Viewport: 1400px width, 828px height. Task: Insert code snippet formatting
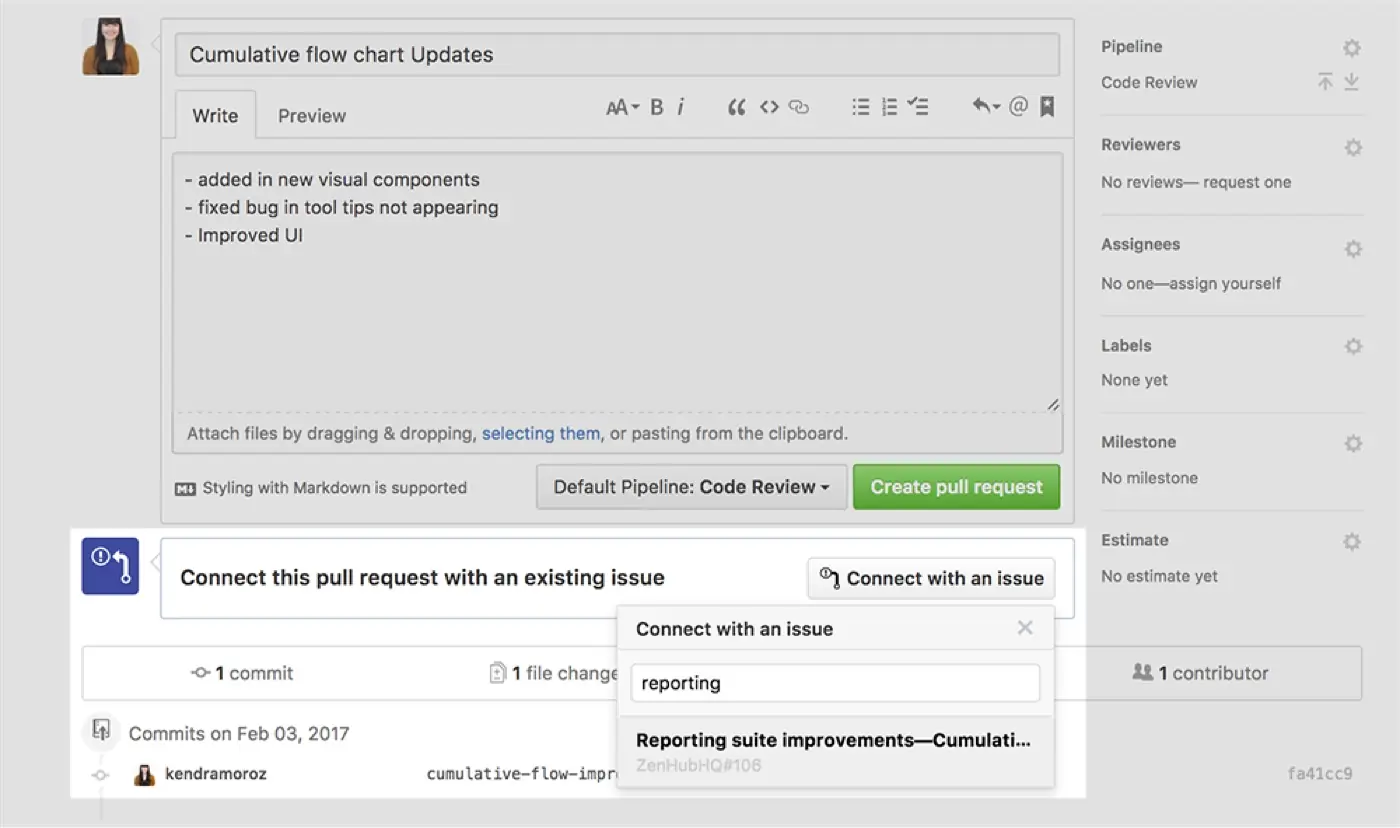click(768, 107)
